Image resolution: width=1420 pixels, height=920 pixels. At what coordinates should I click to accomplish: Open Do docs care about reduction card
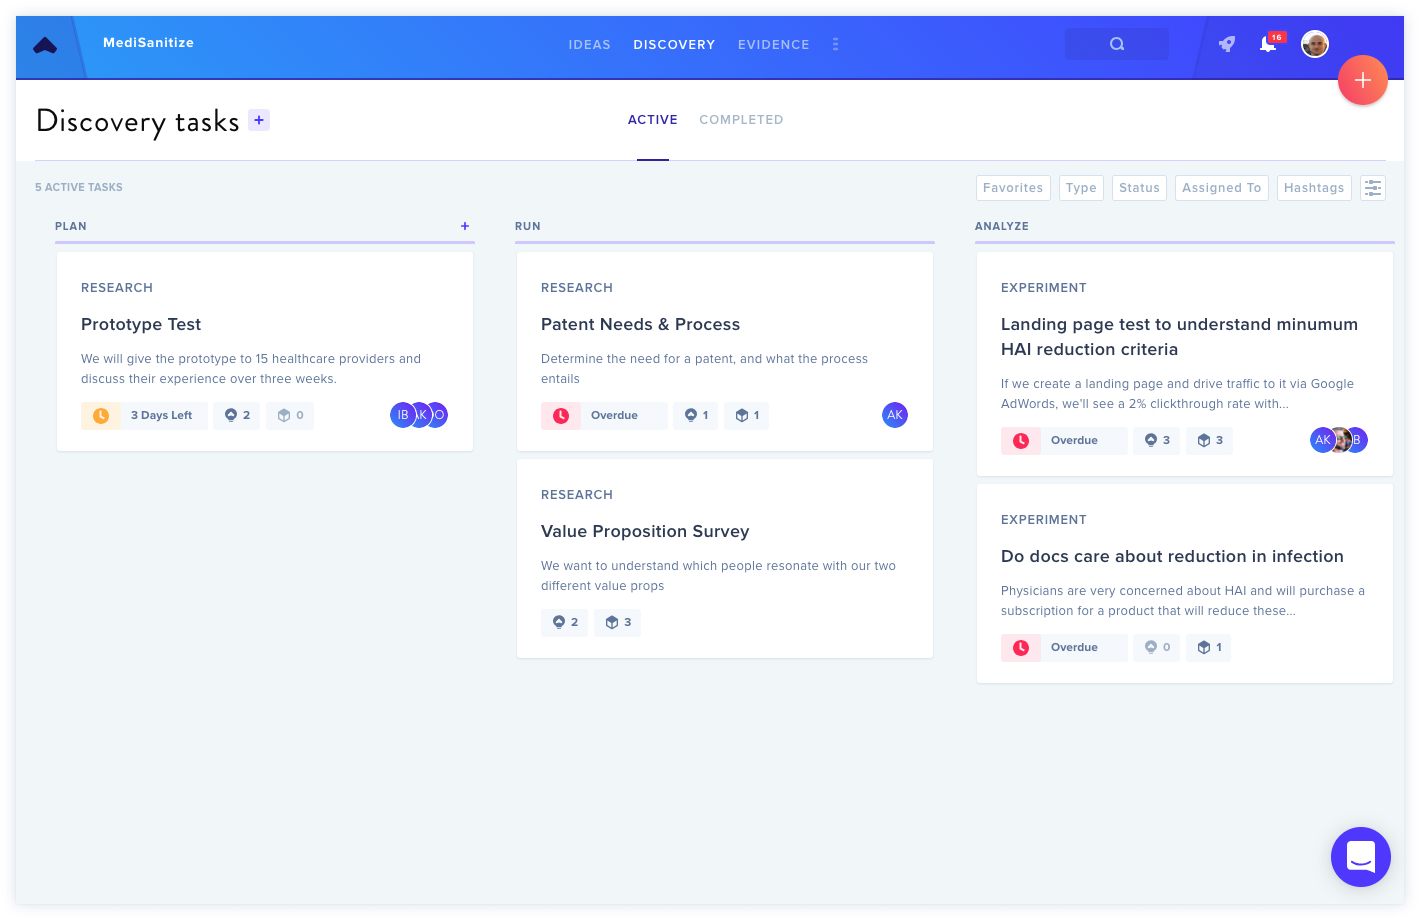(1172, 556)
